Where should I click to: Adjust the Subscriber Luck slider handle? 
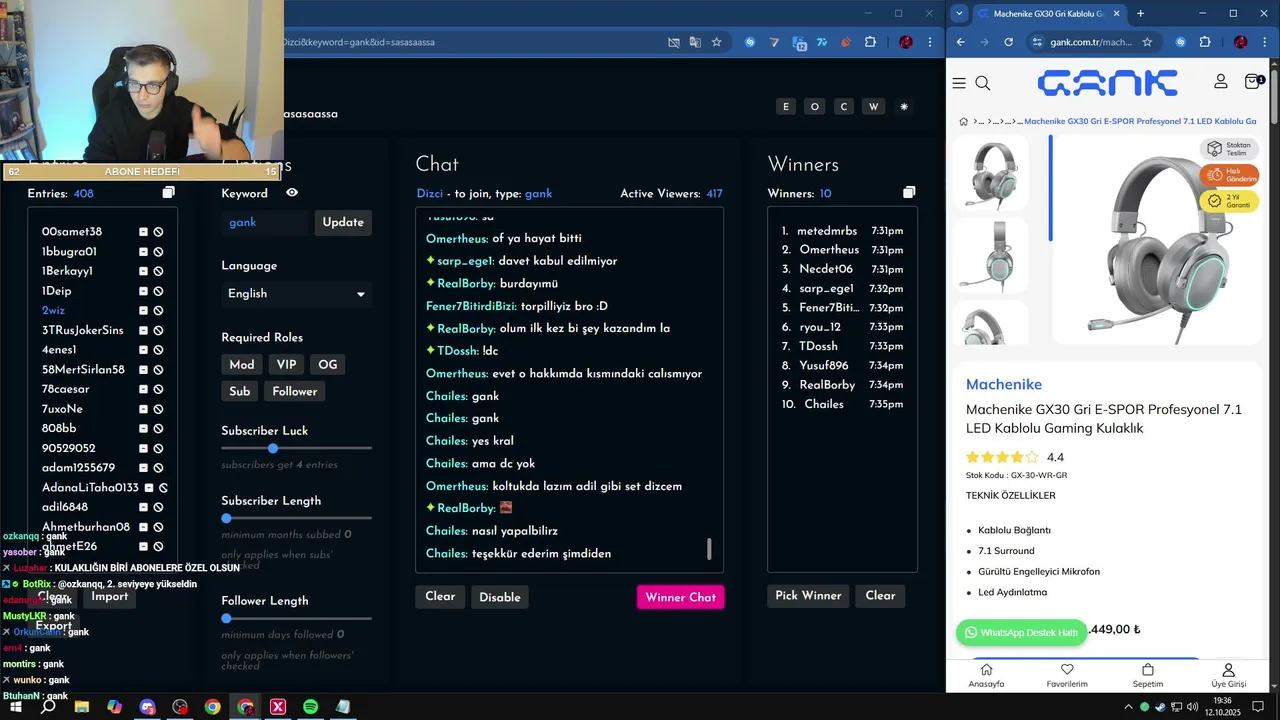(273, 448)
